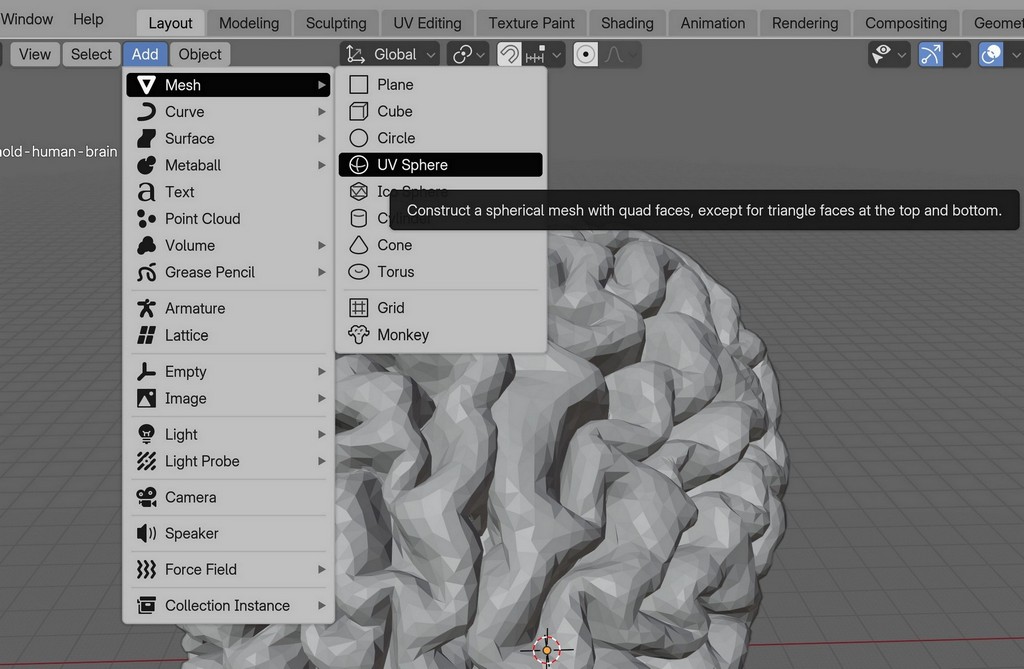Click the Camera icon
Screen dimensions: 1024x669
[146, 497]
